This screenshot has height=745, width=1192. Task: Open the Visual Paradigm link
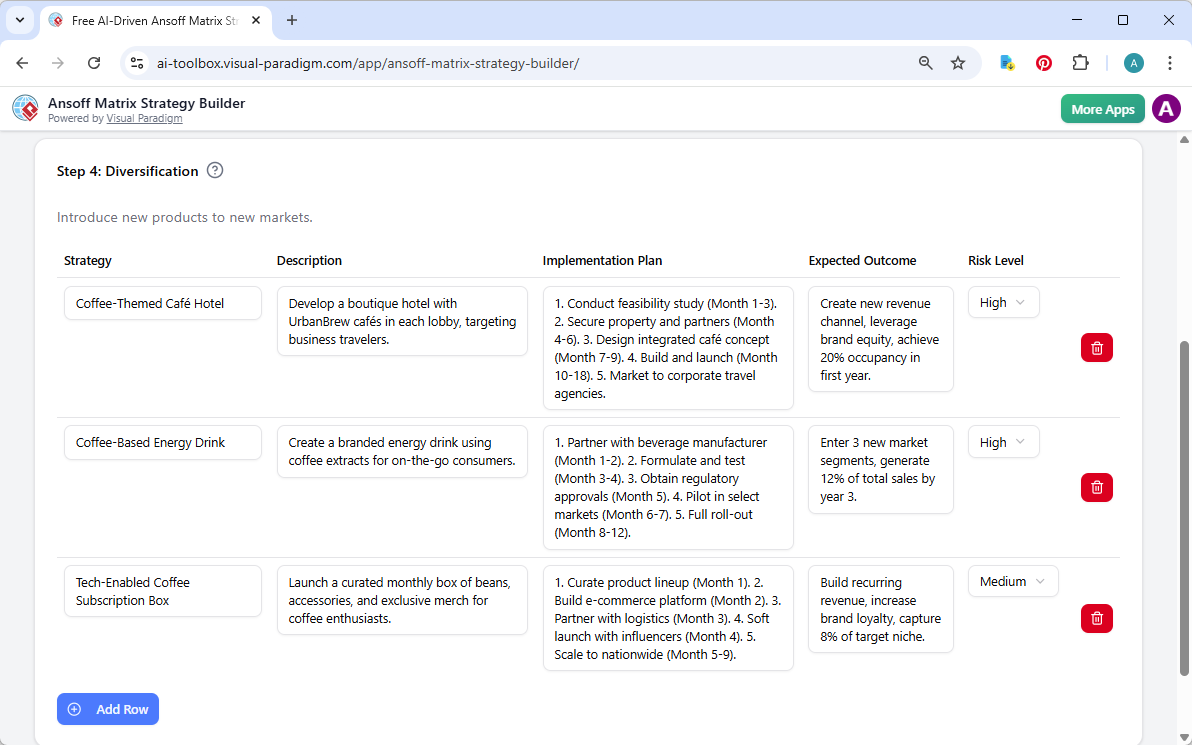click(144, 118)
